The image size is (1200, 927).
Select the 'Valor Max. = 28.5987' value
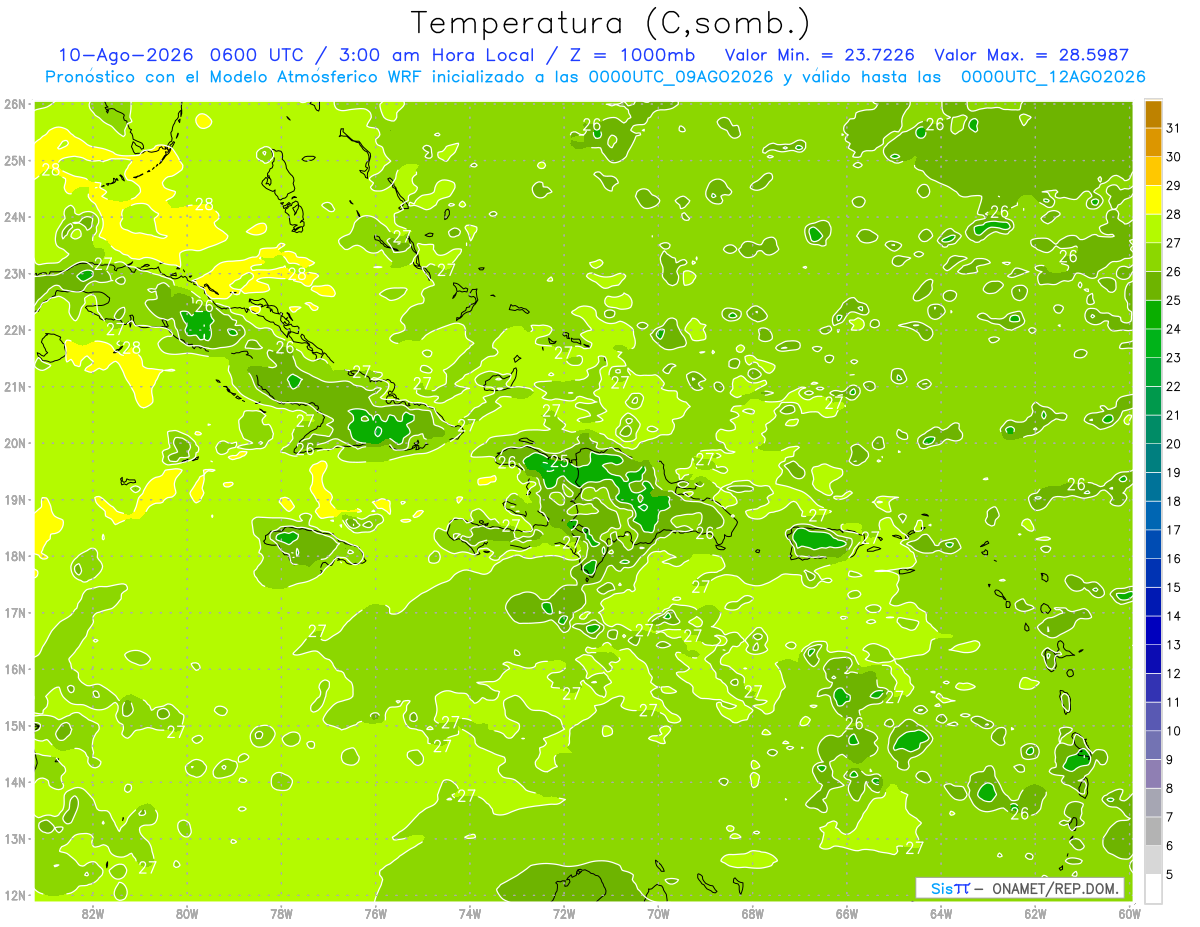(1032, 55)
